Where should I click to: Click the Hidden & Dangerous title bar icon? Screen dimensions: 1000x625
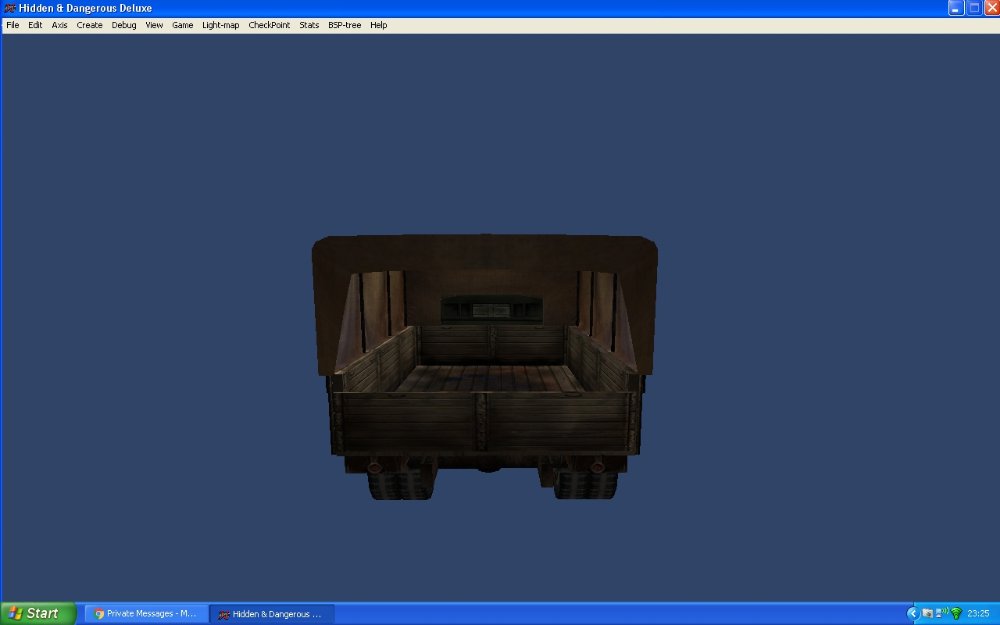coord(10,8)
